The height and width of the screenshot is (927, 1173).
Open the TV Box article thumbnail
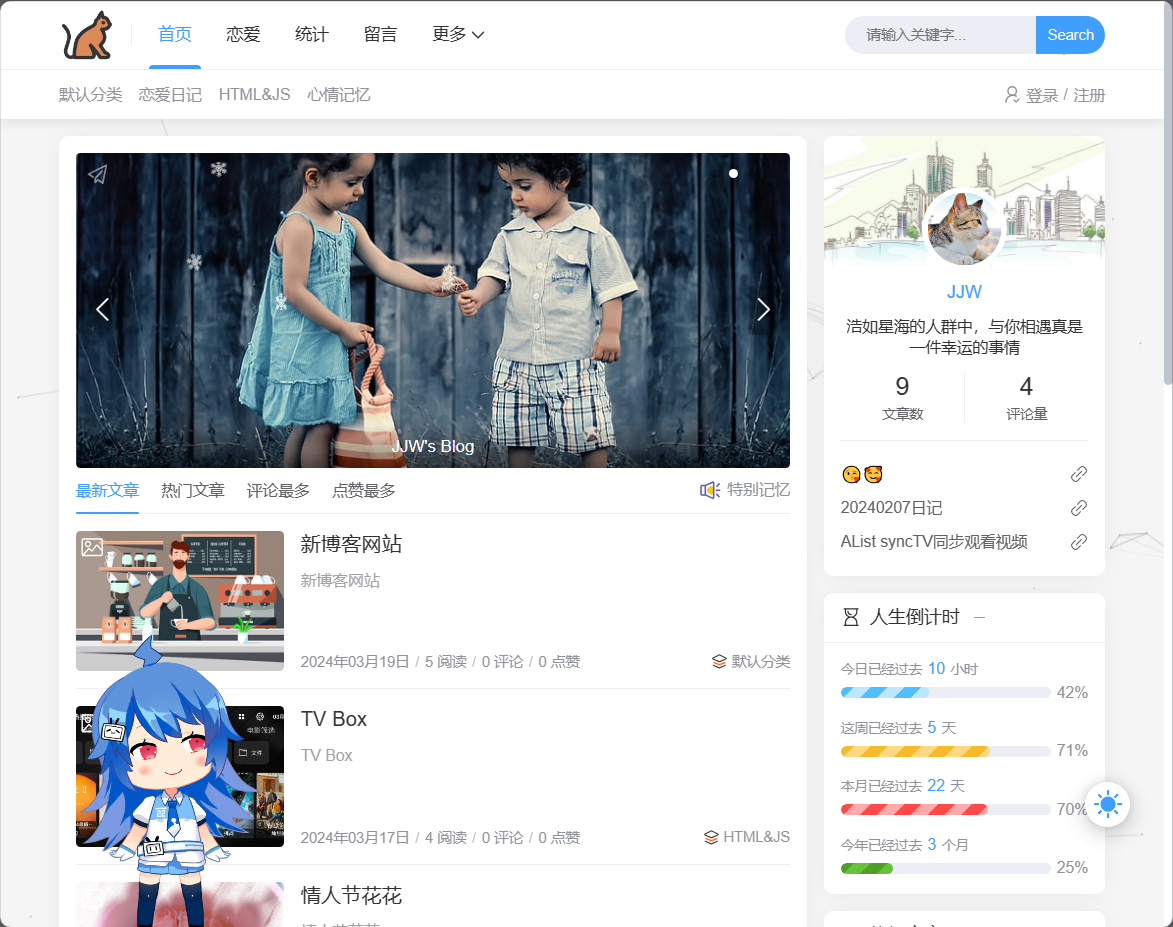(x=180, y=777)
